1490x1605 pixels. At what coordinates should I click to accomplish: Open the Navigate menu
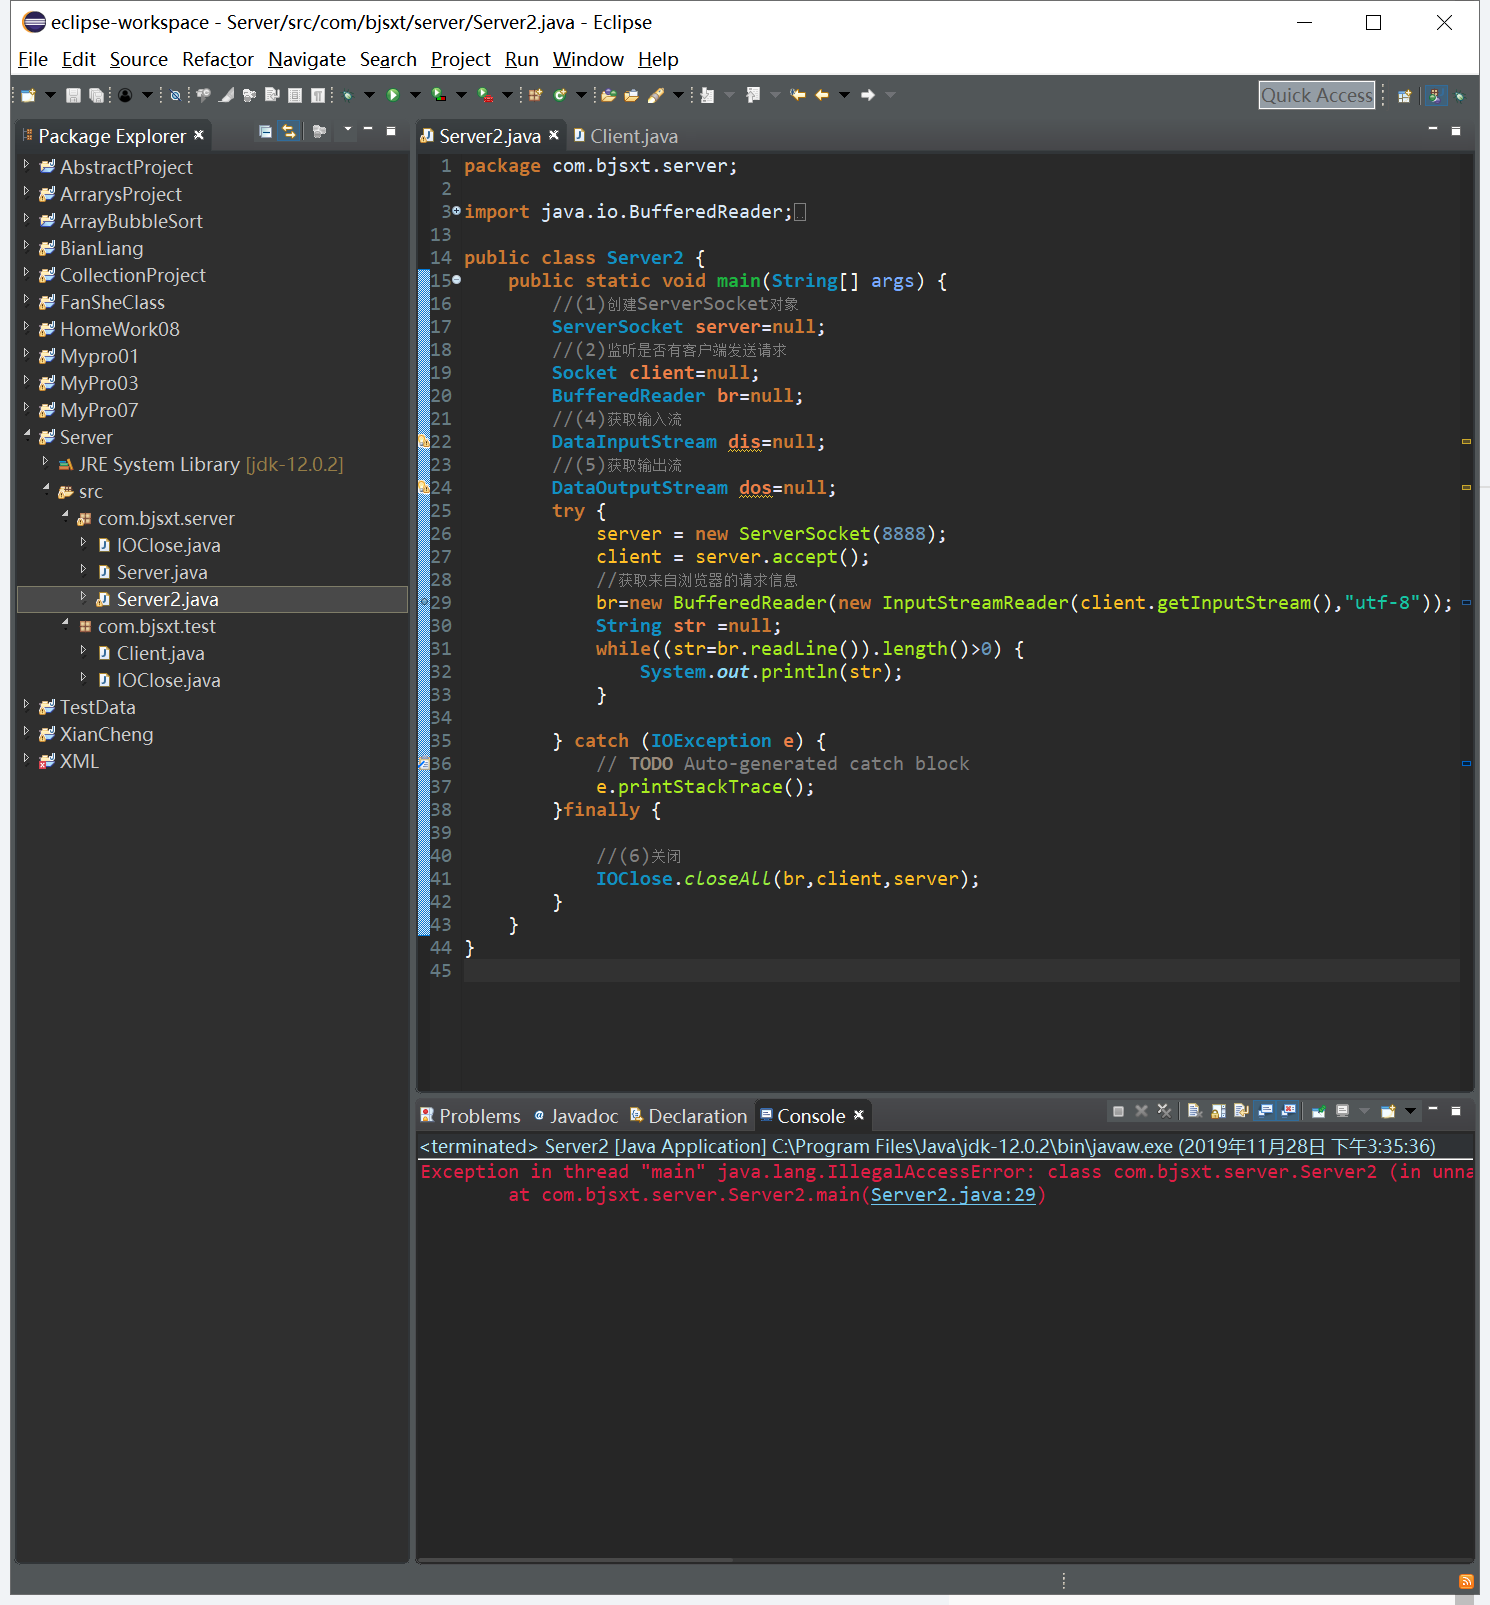tap(307, 60)
